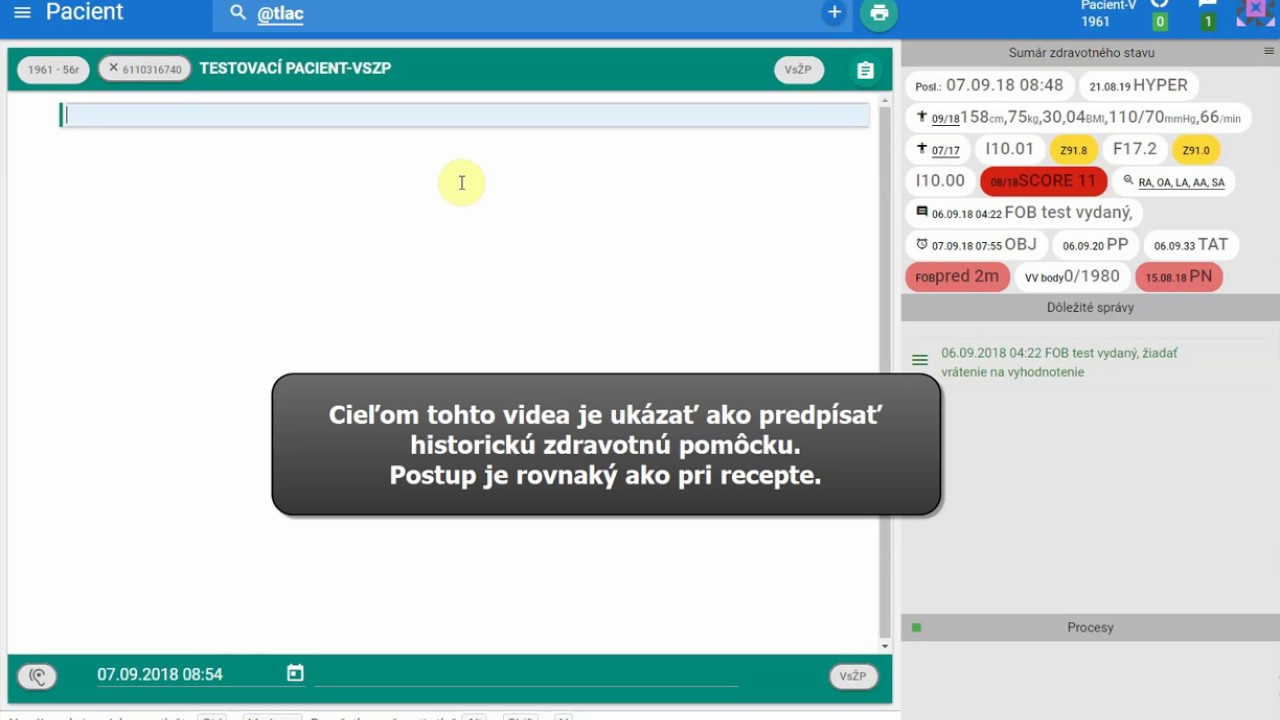Screen dimensions: 1280x720
Task: Click the VsZP chip in patient header
Action: click(x=798, y=69)
